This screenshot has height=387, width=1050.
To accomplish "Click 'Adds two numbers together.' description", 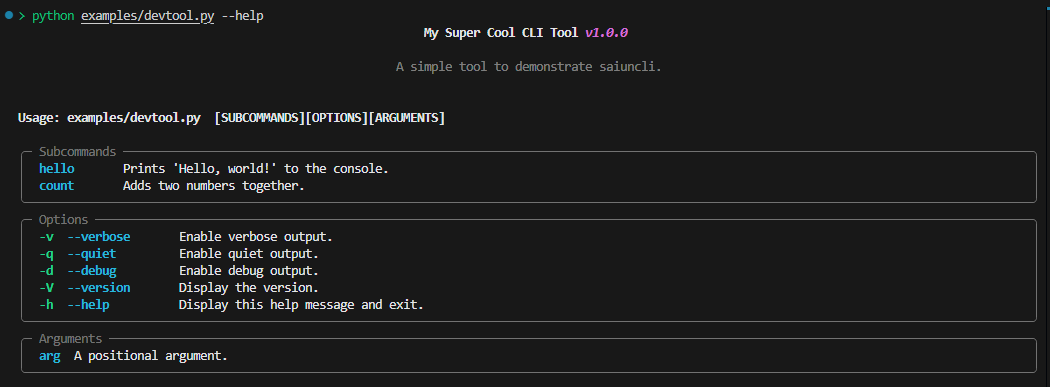I will pos(214,185).
